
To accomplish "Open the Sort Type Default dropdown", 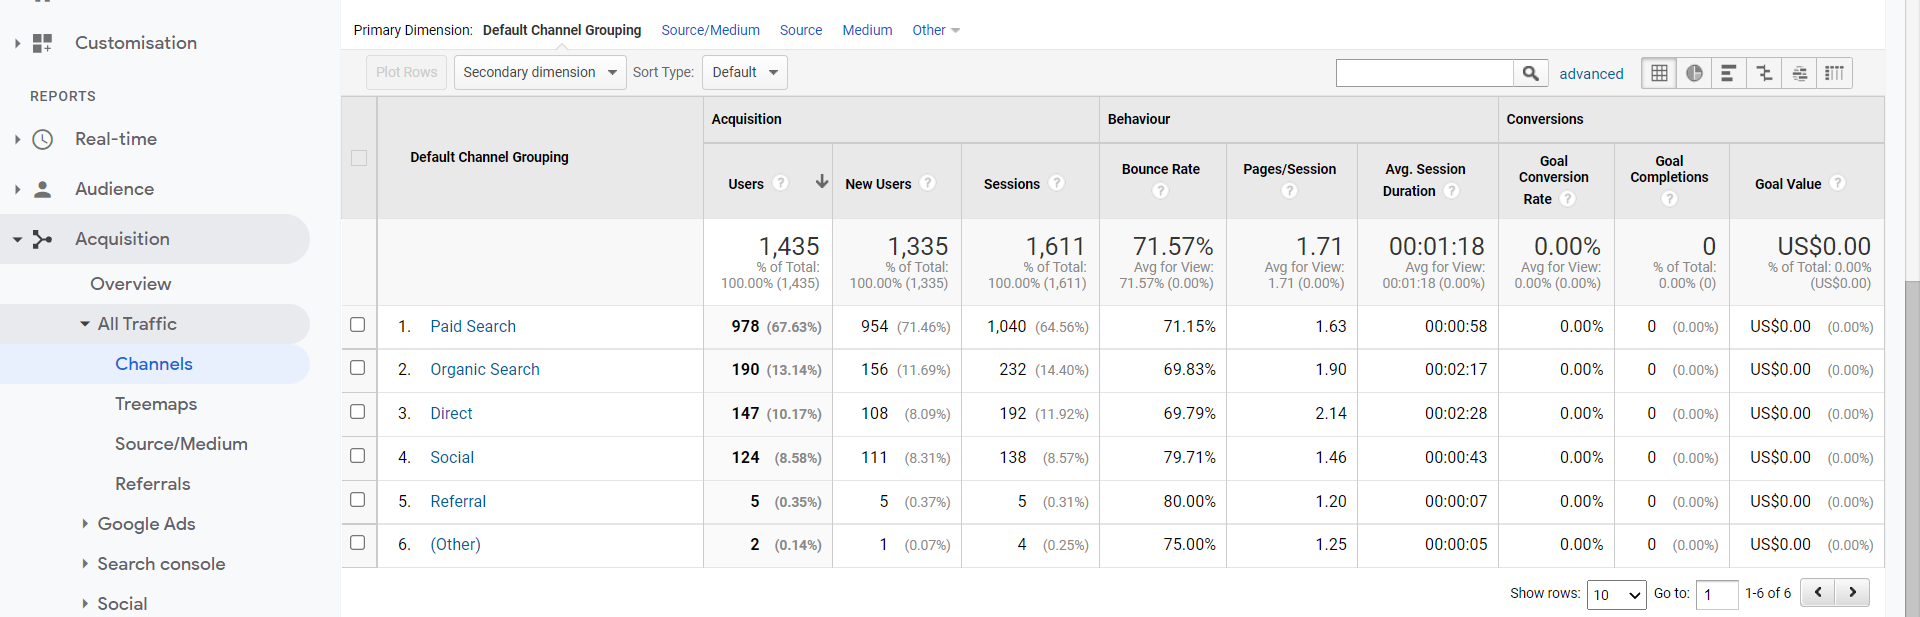I will pos(745,72).
